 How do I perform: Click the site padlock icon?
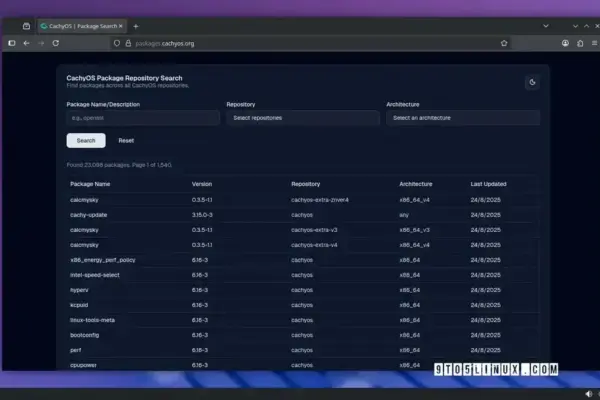click(x=128, y=43)
